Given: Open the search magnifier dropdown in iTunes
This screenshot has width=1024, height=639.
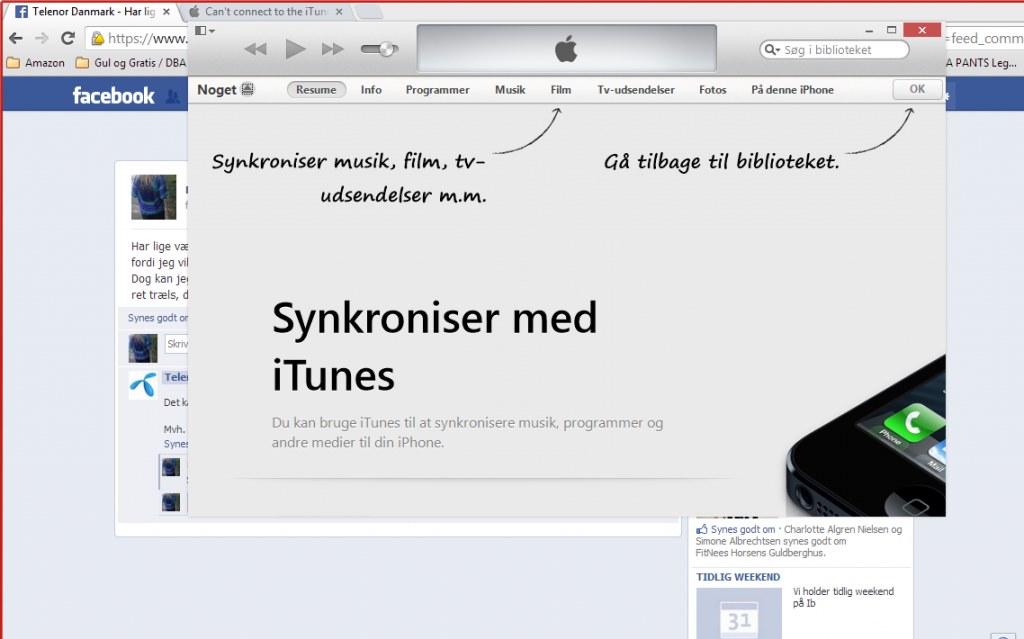Looking at the screenshot, I should coord(773,50).
